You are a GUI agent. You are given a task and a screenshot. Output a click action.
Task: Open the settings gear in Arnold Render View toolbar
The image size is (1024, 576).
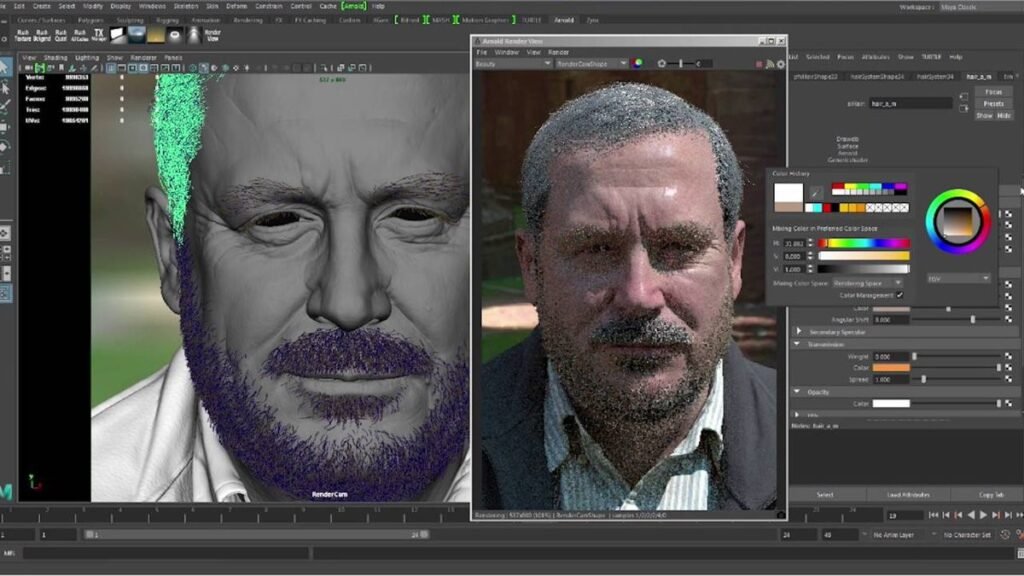[780, 63]
